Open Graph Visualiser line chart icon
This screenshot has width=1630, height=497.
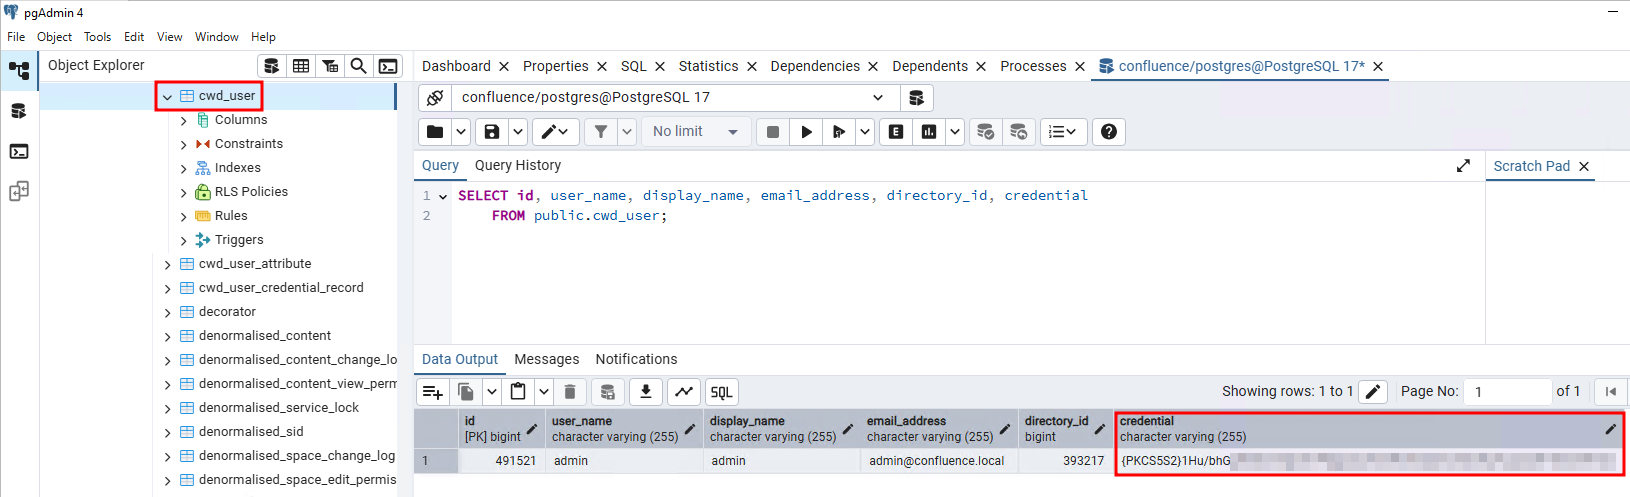point(684,392)
